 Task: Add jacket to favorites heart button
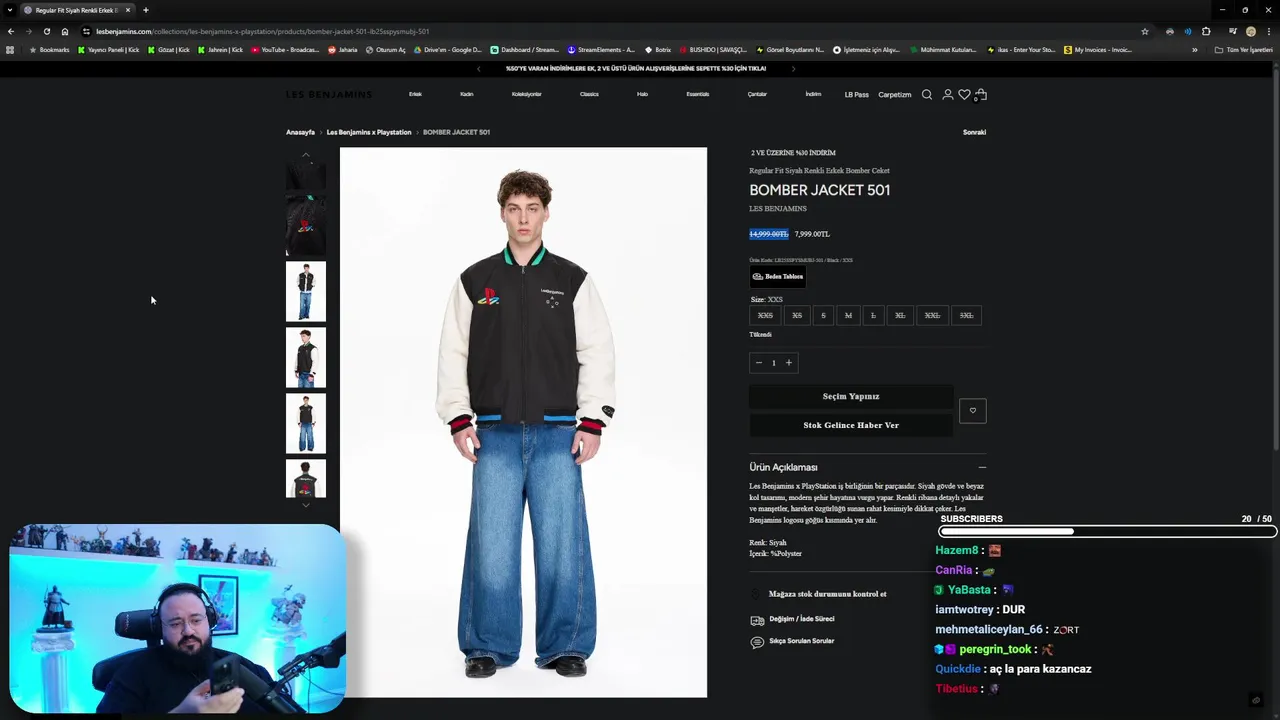coord(972,410)
